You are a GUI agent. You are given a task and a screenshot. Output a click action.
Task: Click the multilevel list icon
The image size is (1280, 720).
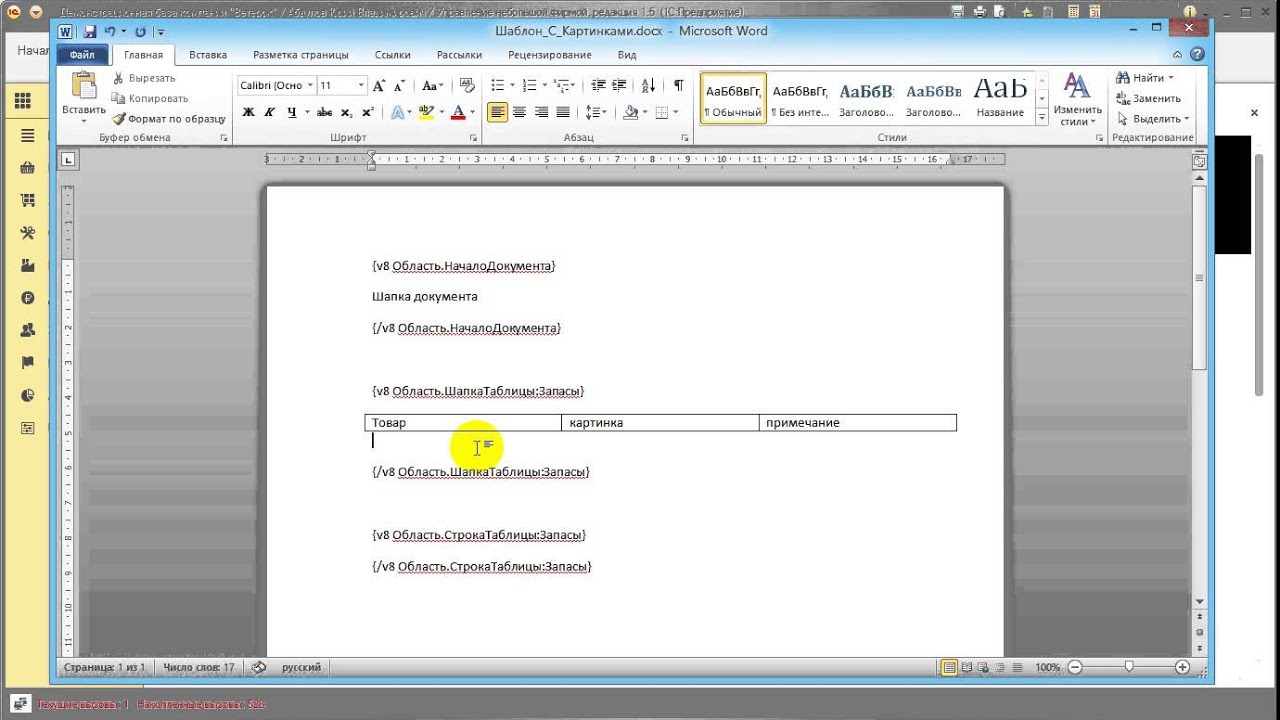pyautogui.click(x=561, y=86)
